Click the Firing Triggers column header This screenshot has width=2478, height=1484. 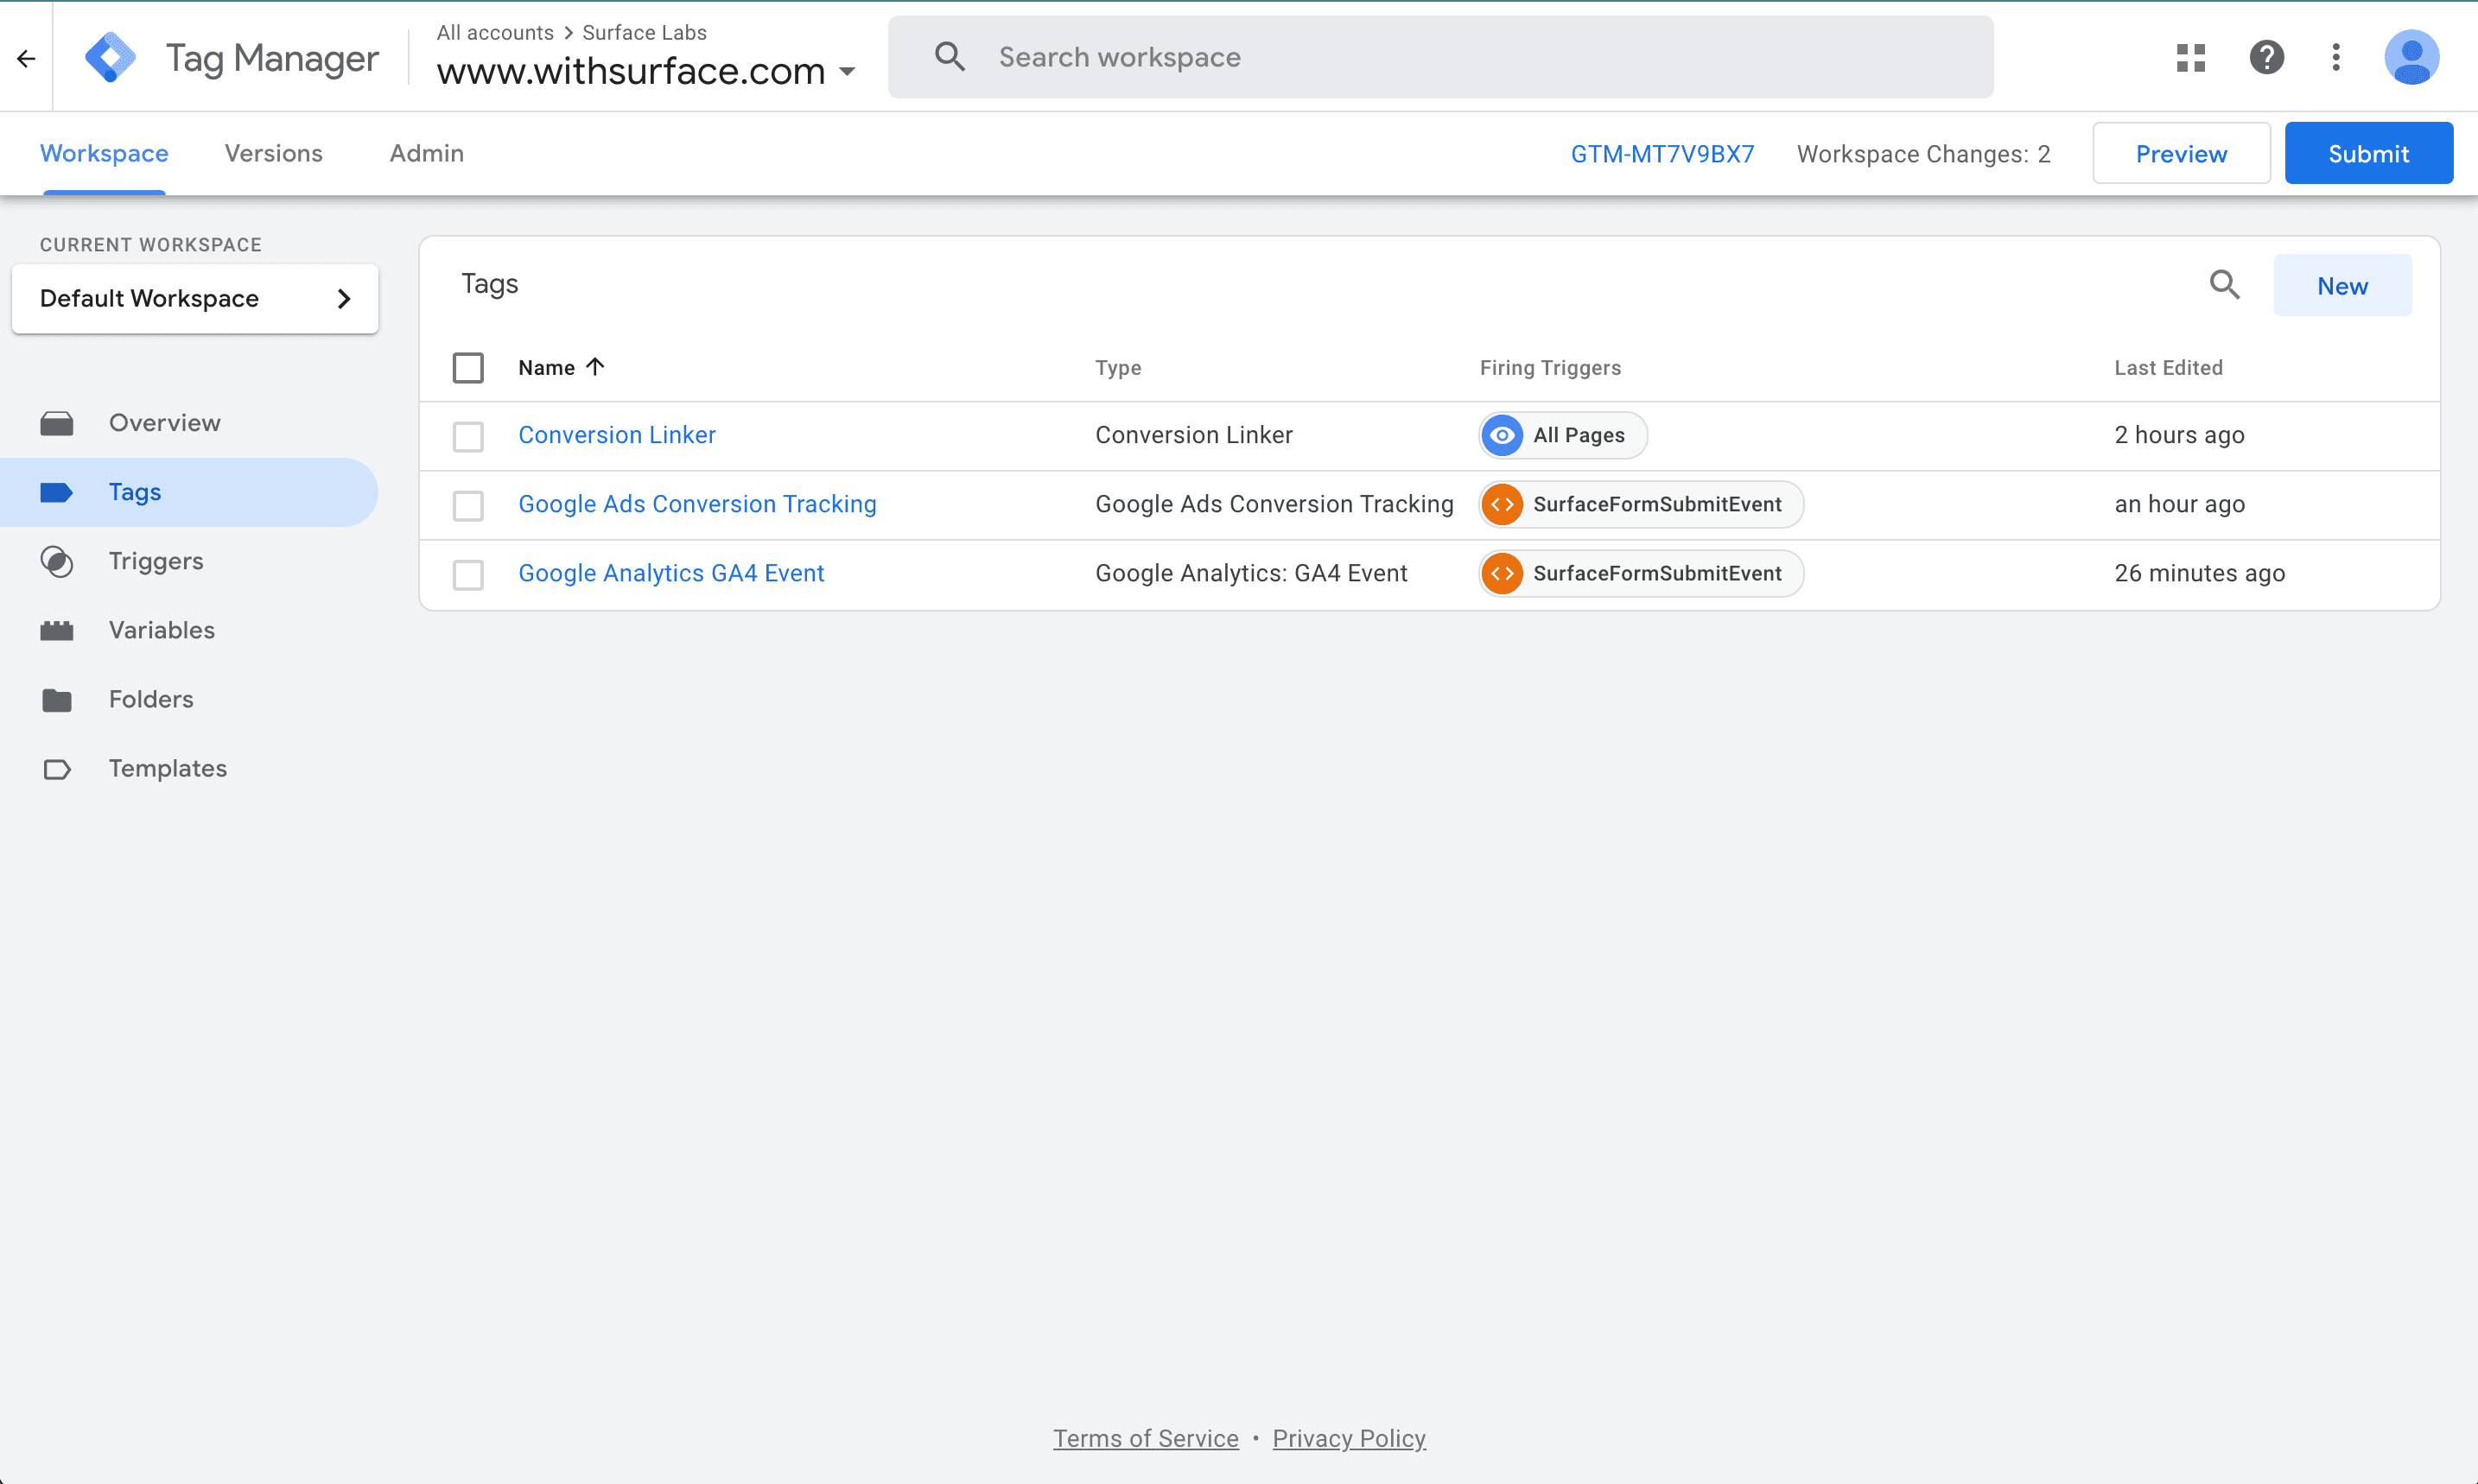point(1550,368)
